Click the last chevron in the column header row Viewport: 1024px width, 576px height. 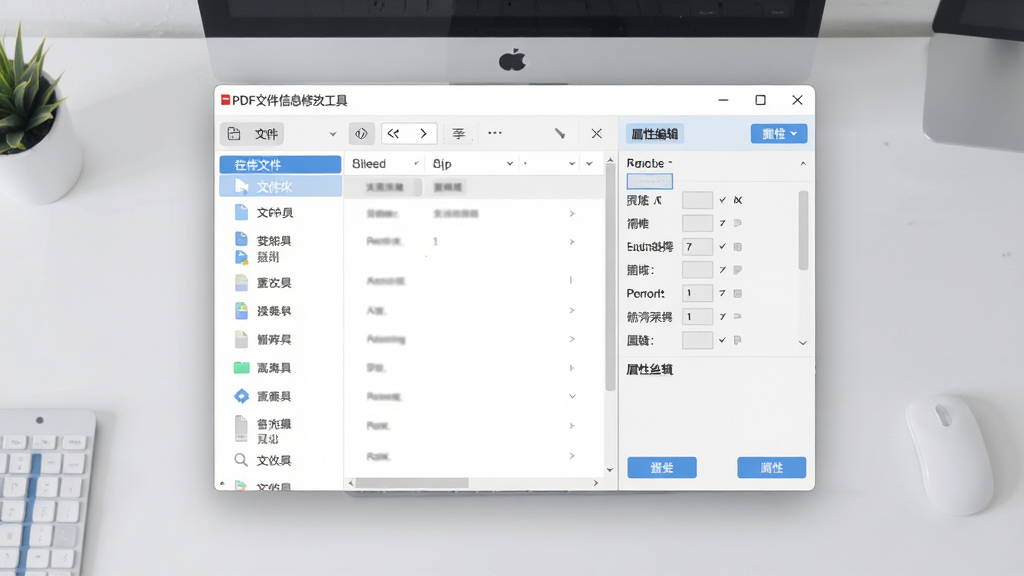[x=589, y=164]
